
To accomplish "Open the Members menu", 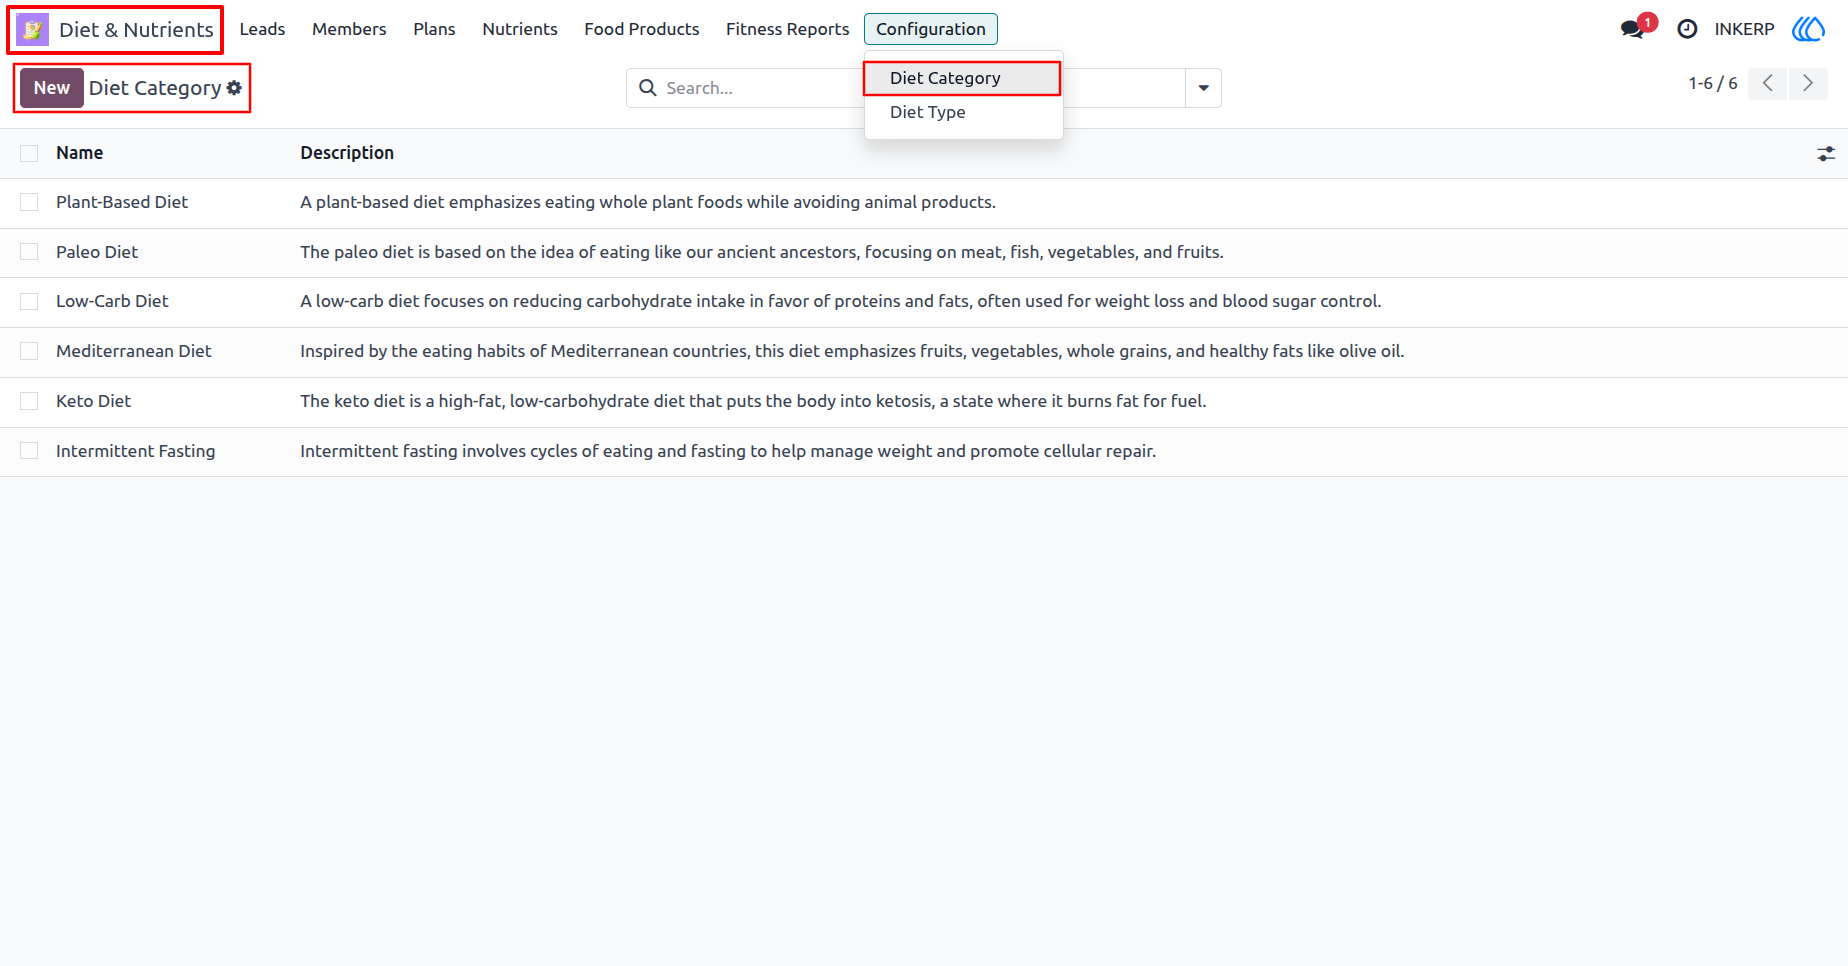I will (349, 29).
